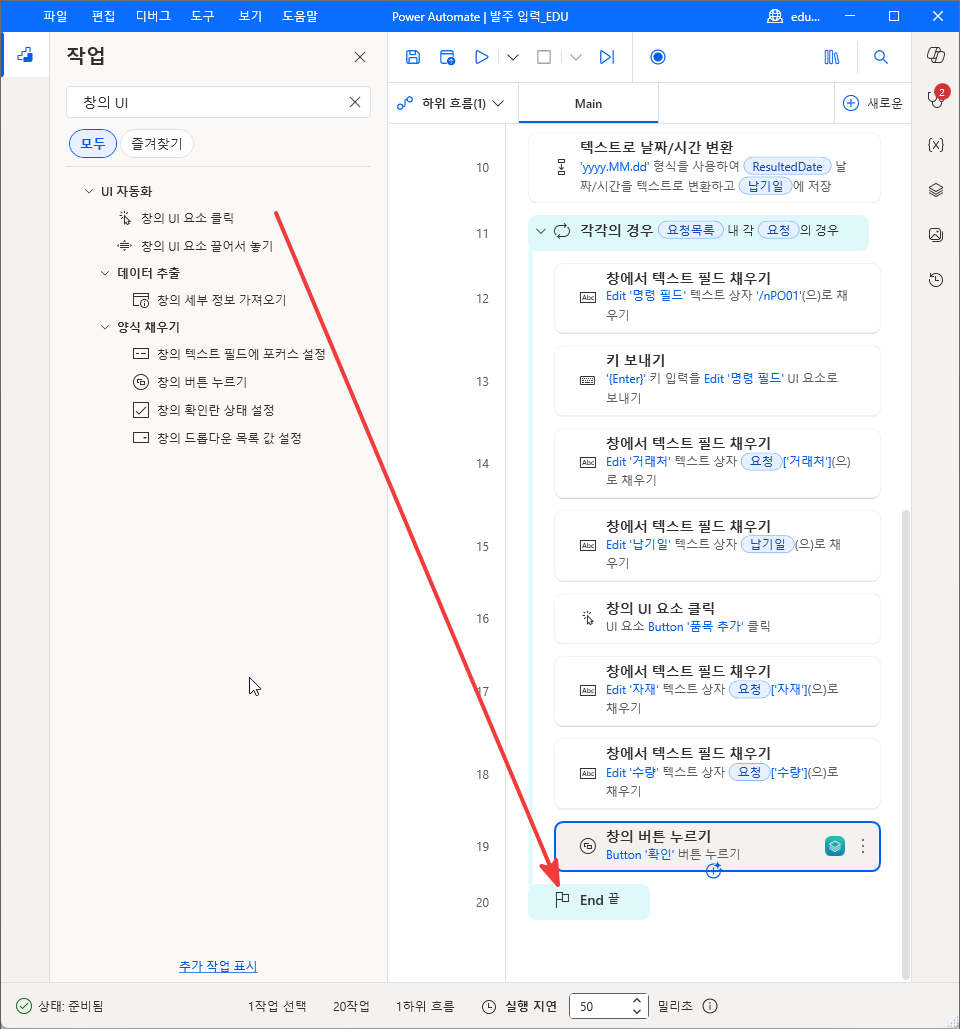The height and width of the screenshot is (1029, 960).
Task: Click the Edit '수량' link in step 18
Action: pos(632,772)
